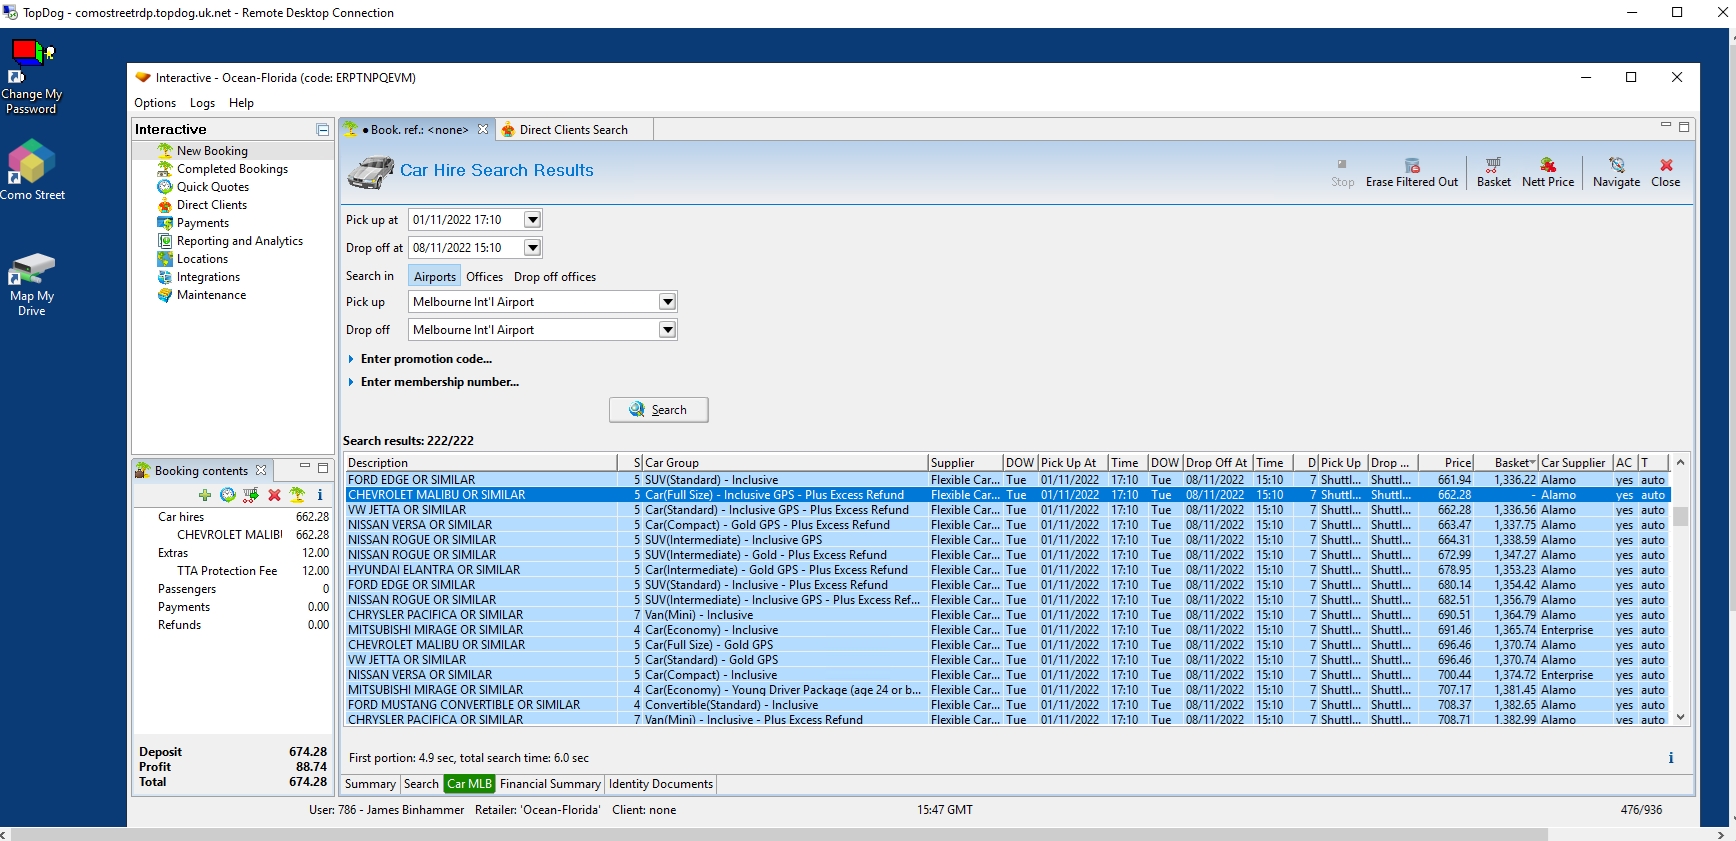Open the Pick up location dropdown
Image resolution: width=1736 pixels, height=841 pixels.
coord(667,302)
